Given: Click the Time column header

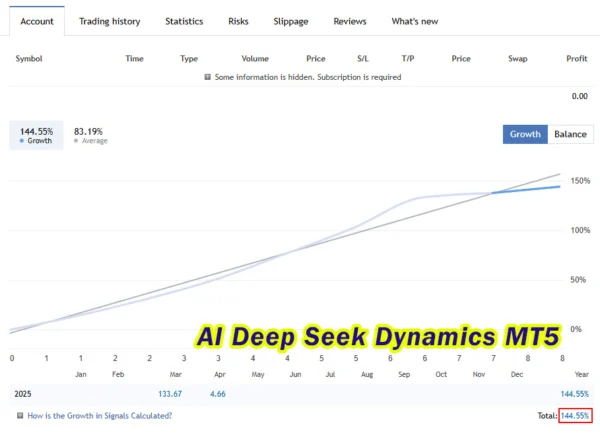Looking at the screenshot, I should tap(134, 59).
